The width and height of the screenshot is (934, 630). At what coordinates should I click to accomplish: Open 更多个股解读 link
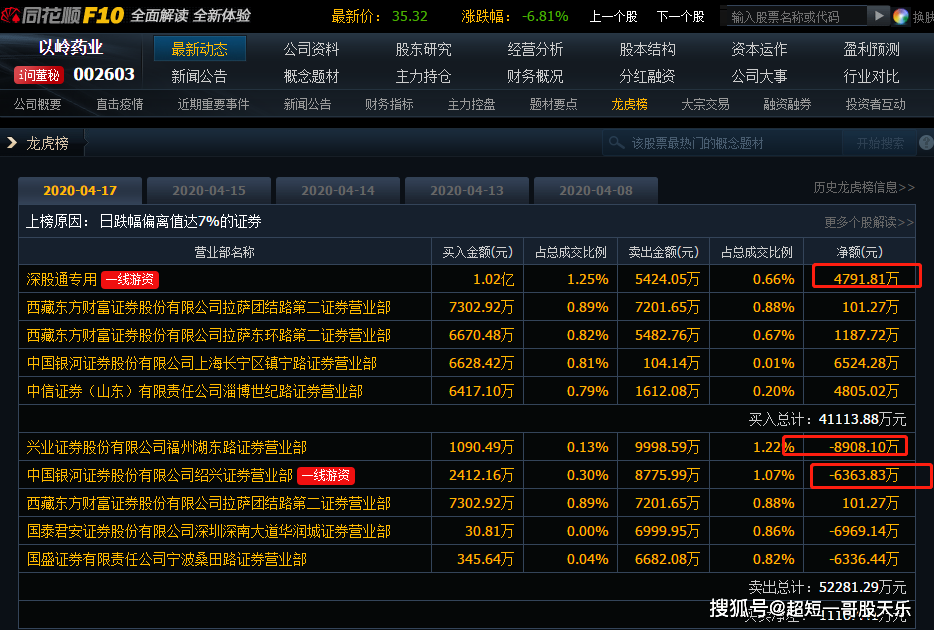coord(868,223)
